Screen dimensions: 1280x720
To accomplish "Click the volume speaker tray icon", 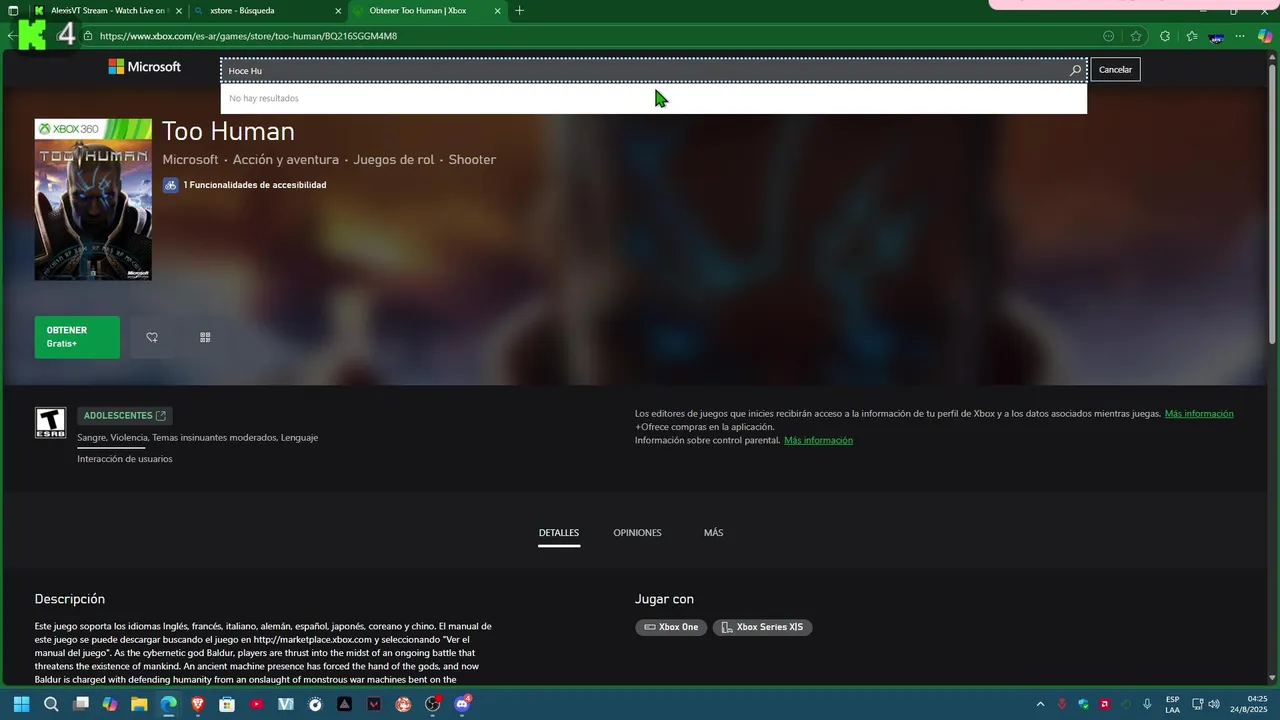I will click(1214, 704).
